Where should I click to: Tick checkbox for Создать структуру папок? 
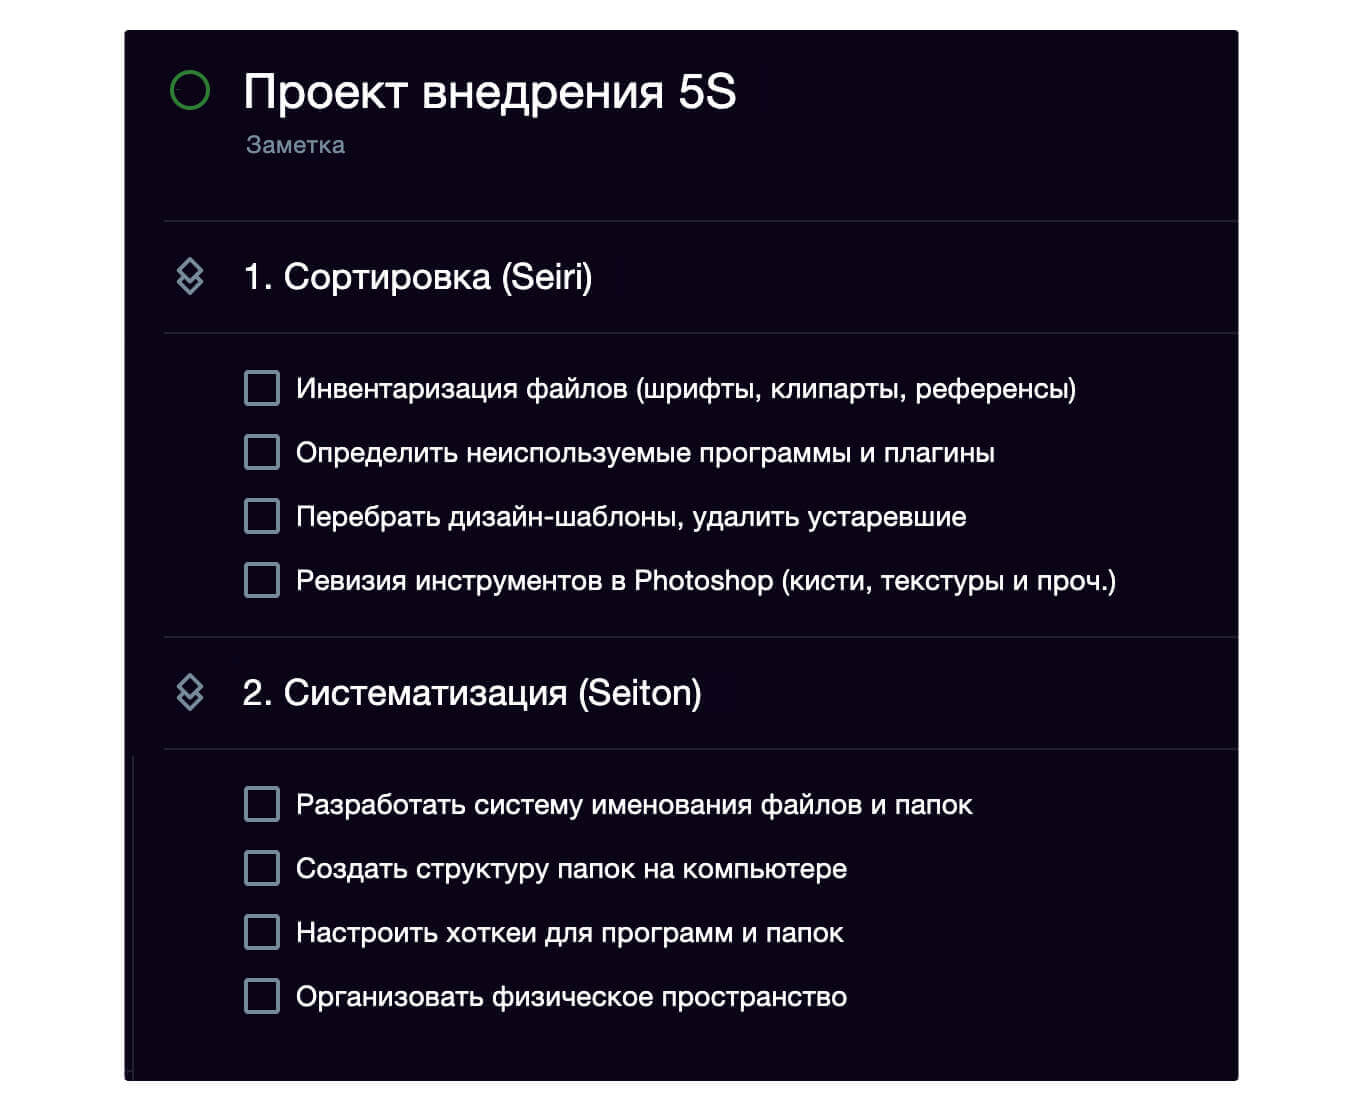[262, 868]
